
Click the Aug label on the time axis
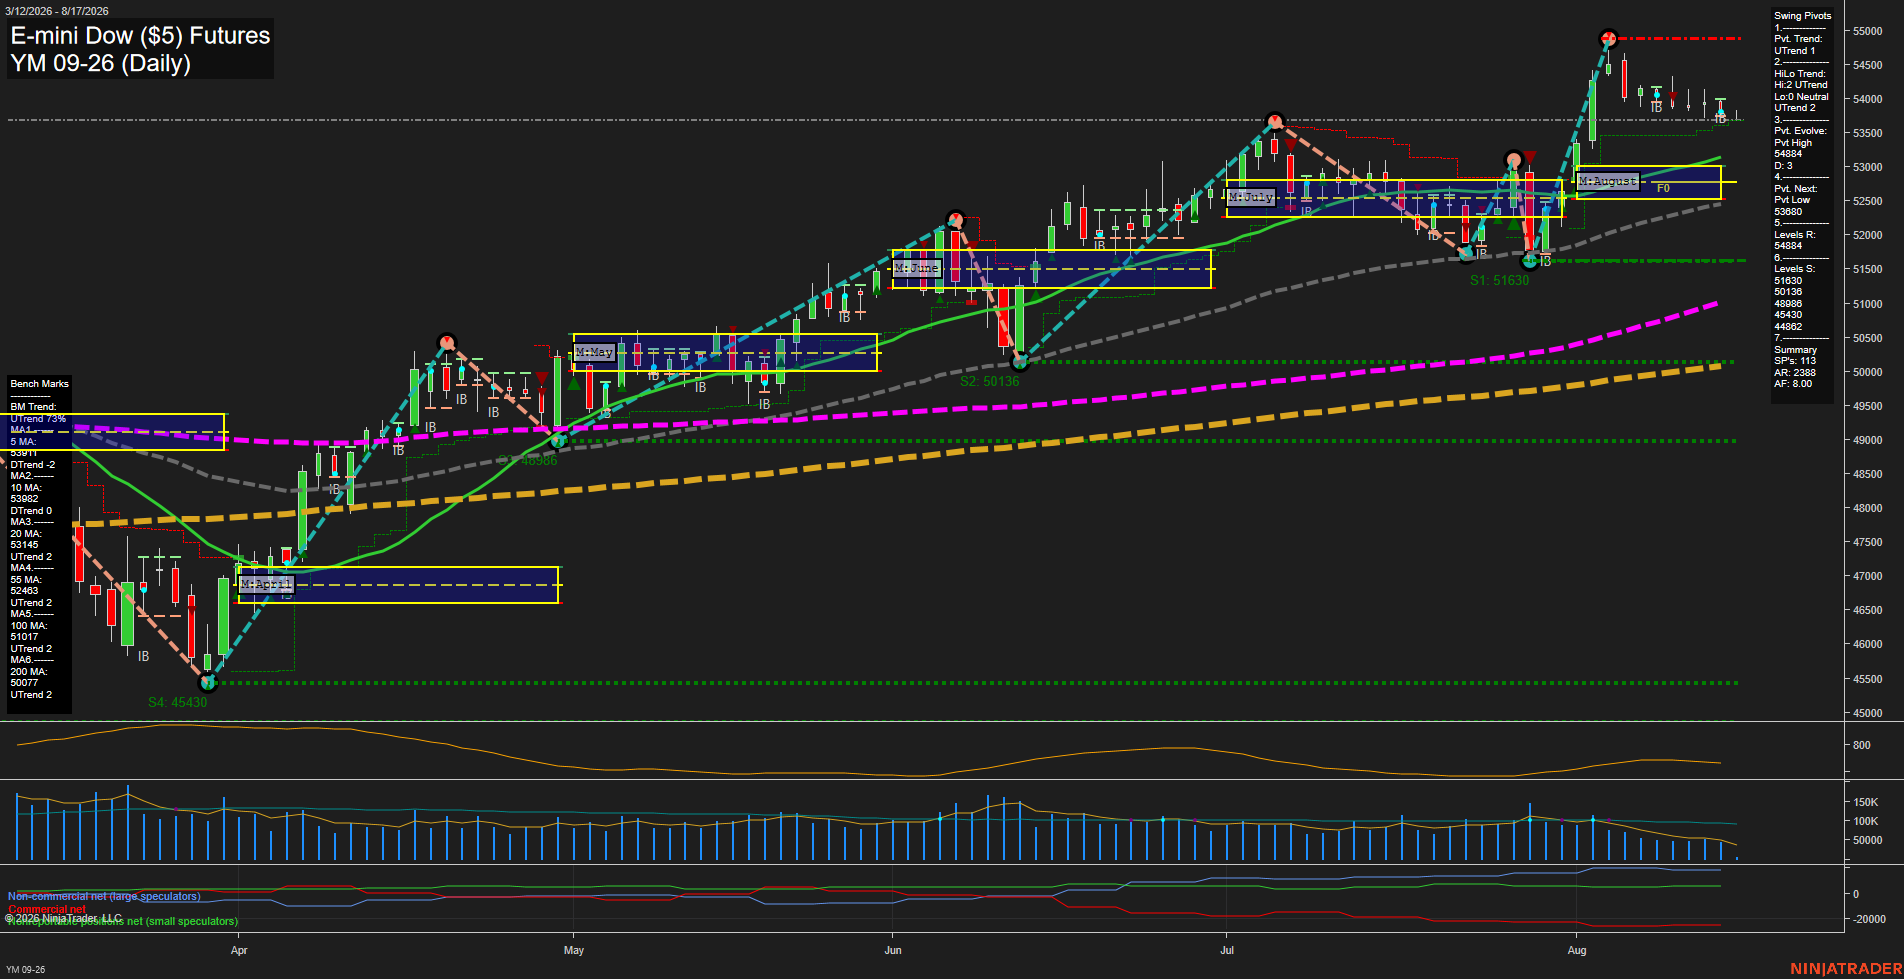[x=1577, y=950]
